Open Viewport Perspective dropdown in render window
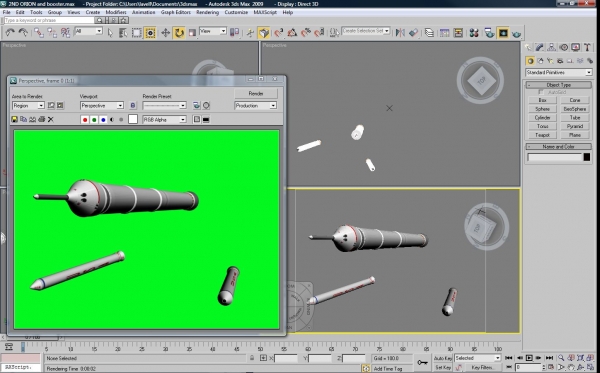 (102, 105)
